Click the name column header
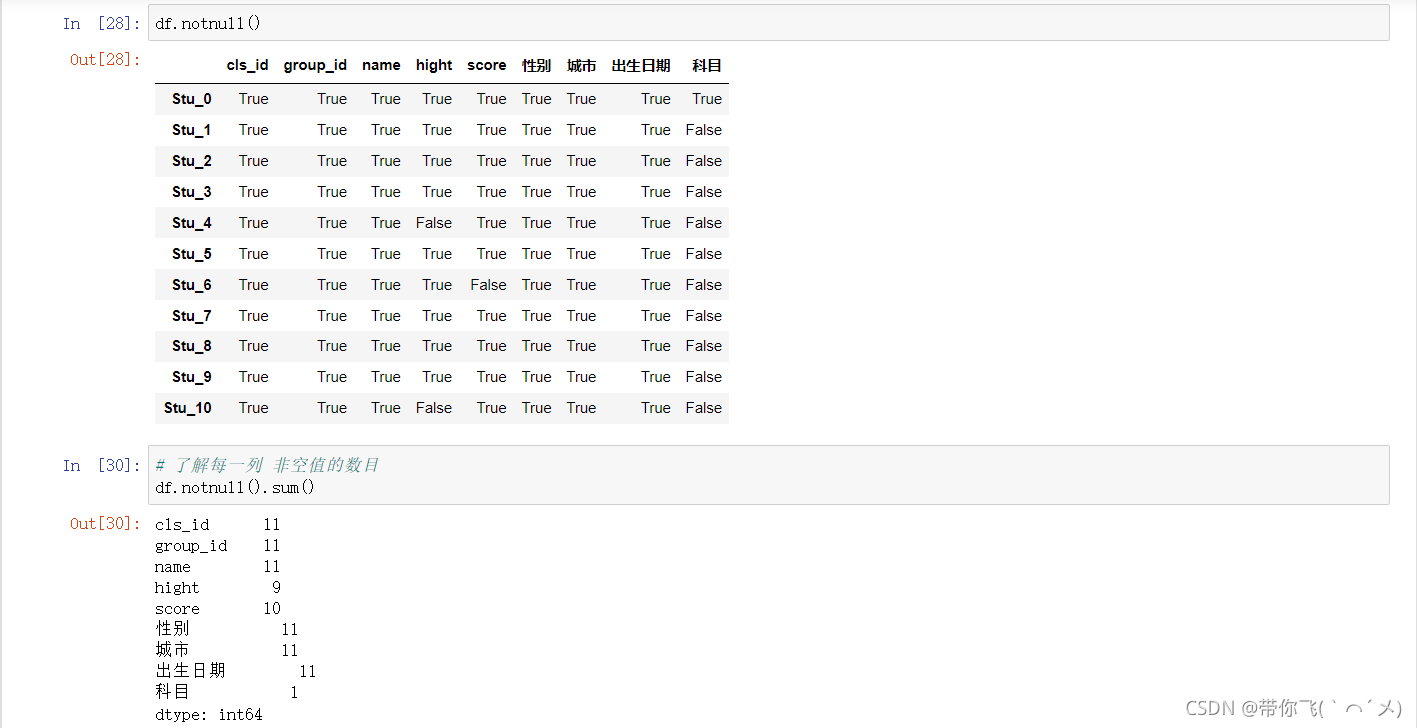The height and width of the screenshot is (728, 1417). coord(381,65)
